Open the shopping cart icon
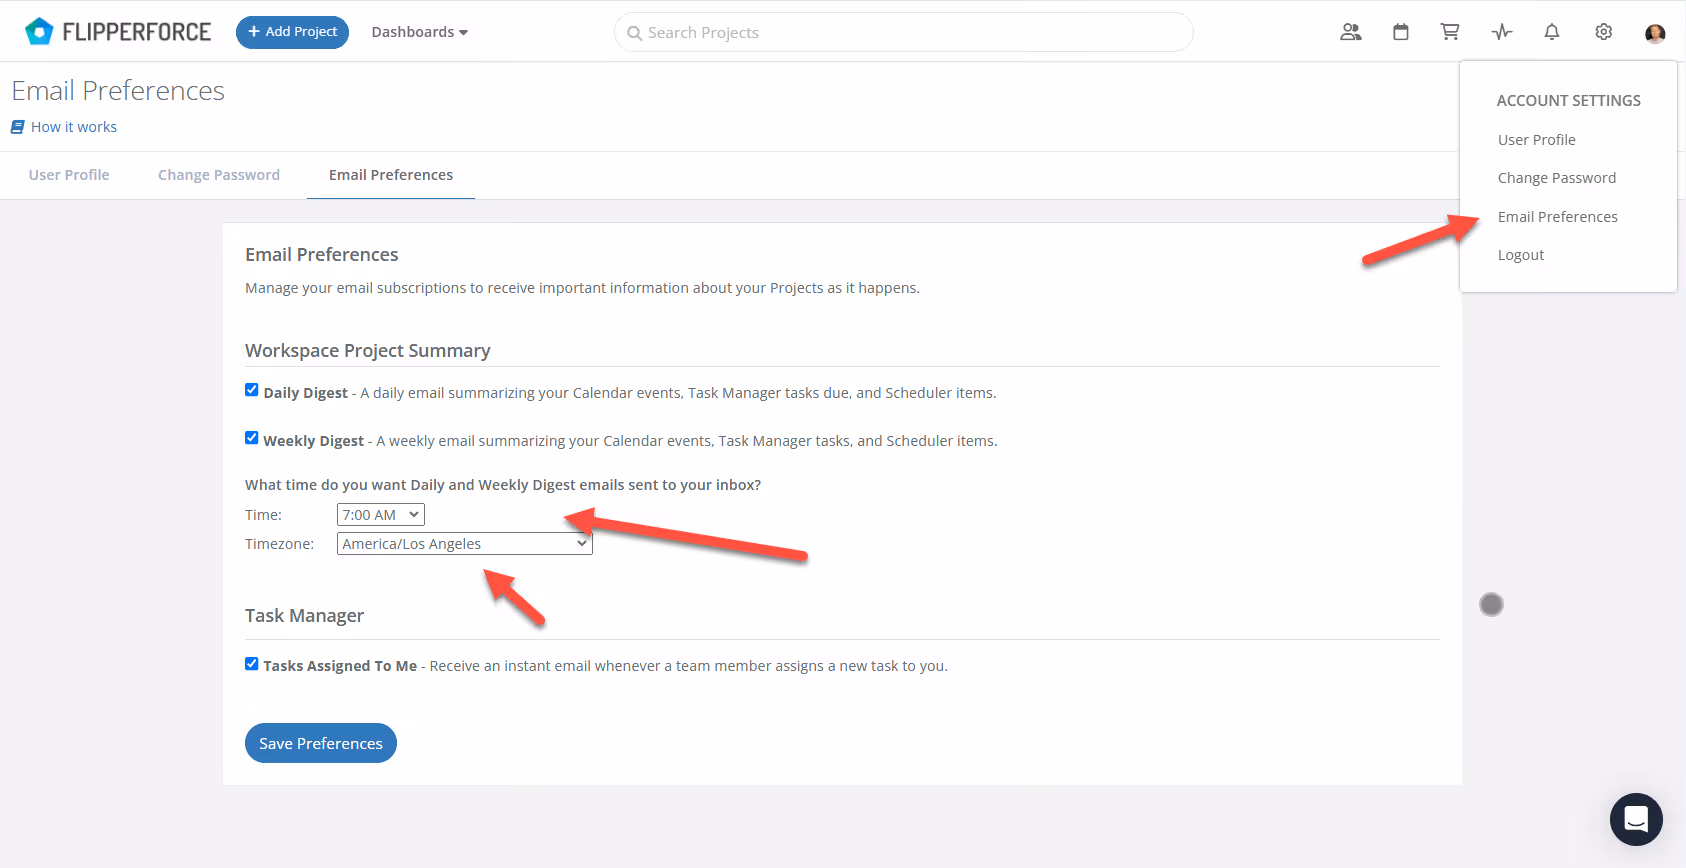Image resolution: width=1686 pixels, height=868 pixels. point(1450,32)
